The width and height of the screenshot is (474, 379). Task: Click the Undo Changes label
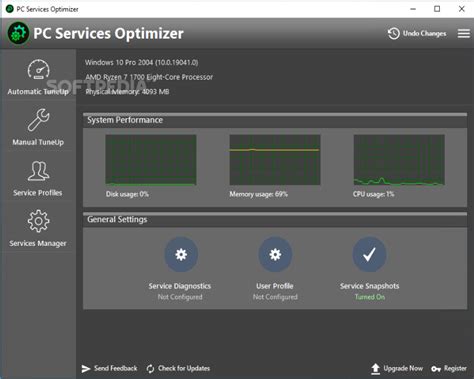tap(424, 33)
